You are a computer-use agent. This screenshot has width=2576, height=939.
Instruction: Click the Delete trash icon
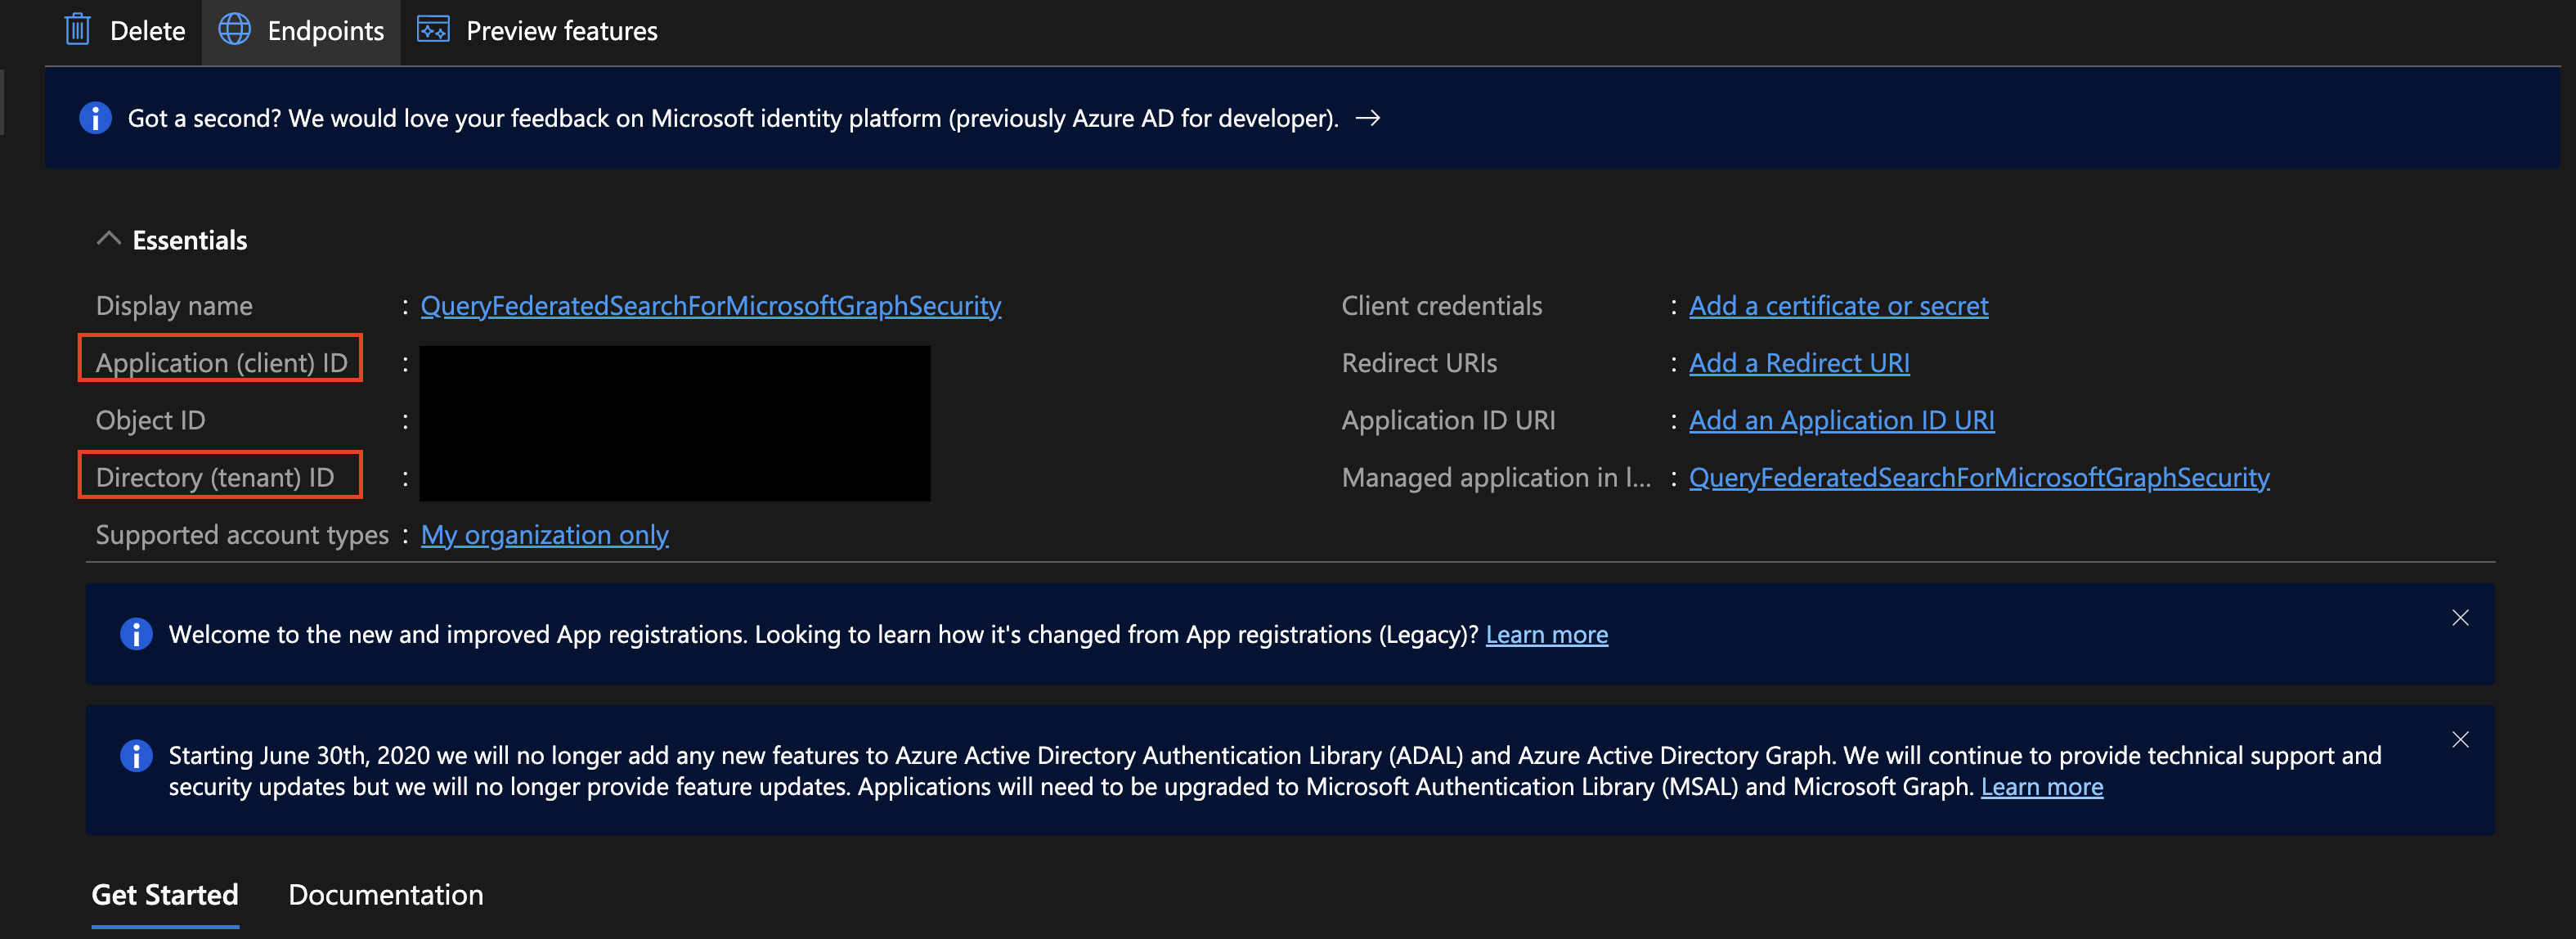coord(78,30)
